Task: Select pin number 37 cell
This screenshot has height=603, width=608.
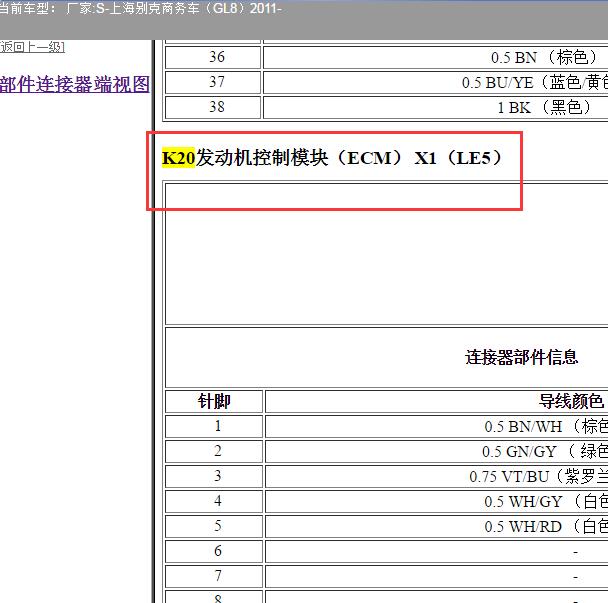Action: coord(213,82)
